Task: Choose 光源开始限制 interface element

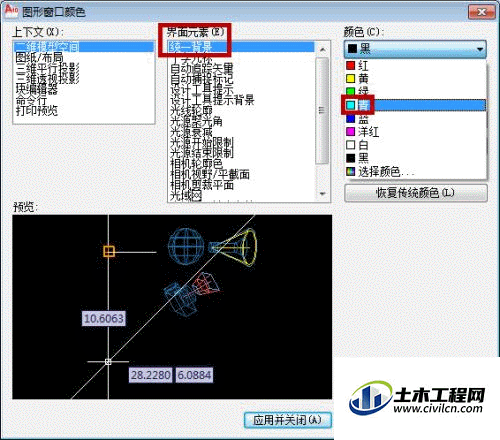Action: pos(201,143)
